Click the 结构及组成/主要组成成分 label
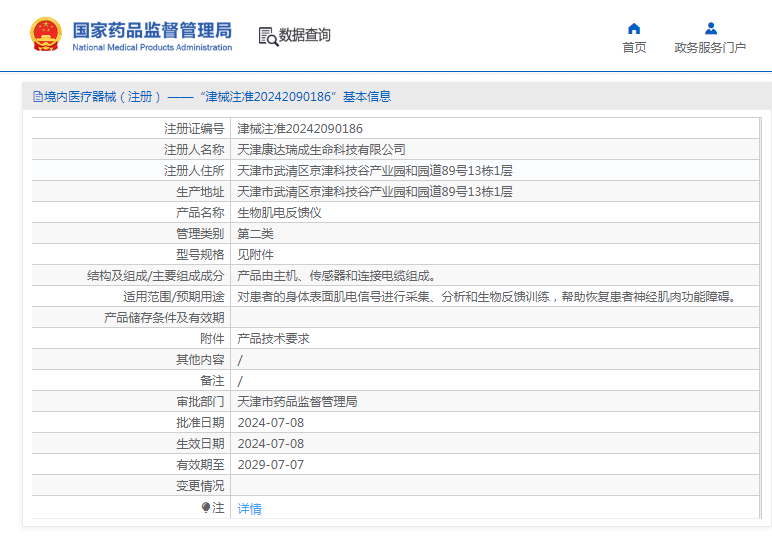The image size is (772, 536). tap(156, 276)
